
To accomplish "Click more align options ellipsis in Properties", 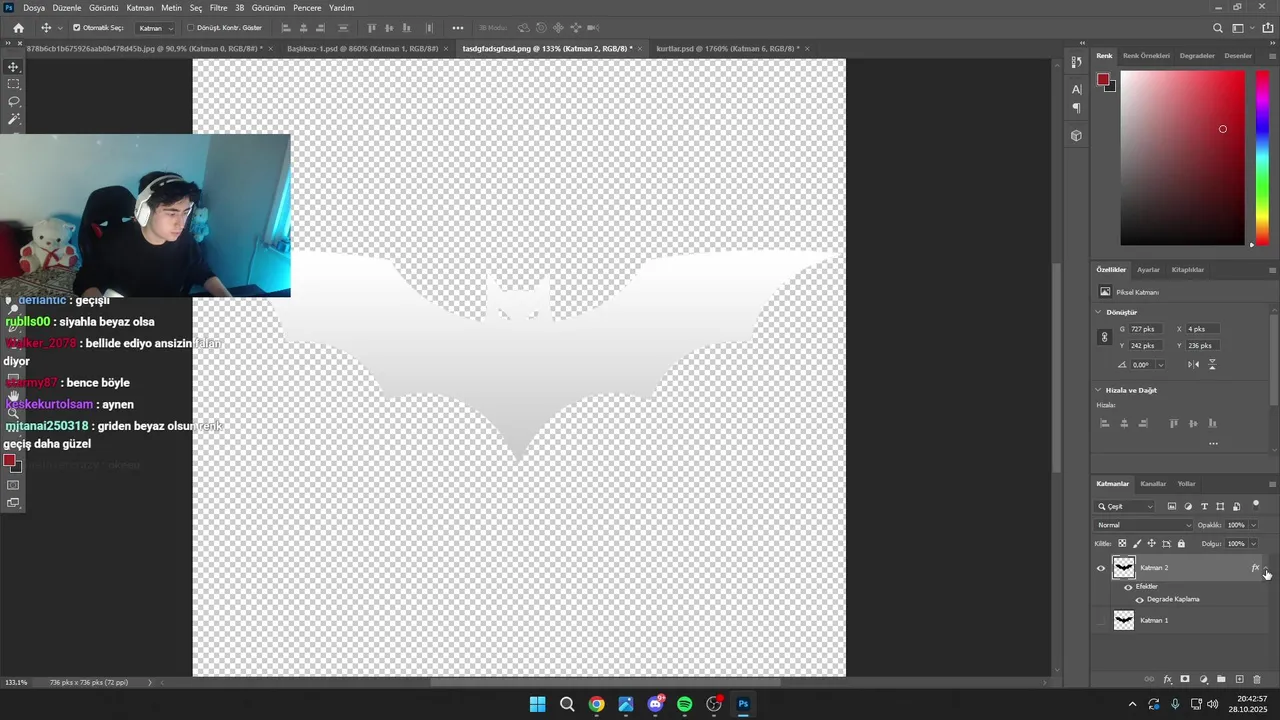I will click(x=1213, y=444).
